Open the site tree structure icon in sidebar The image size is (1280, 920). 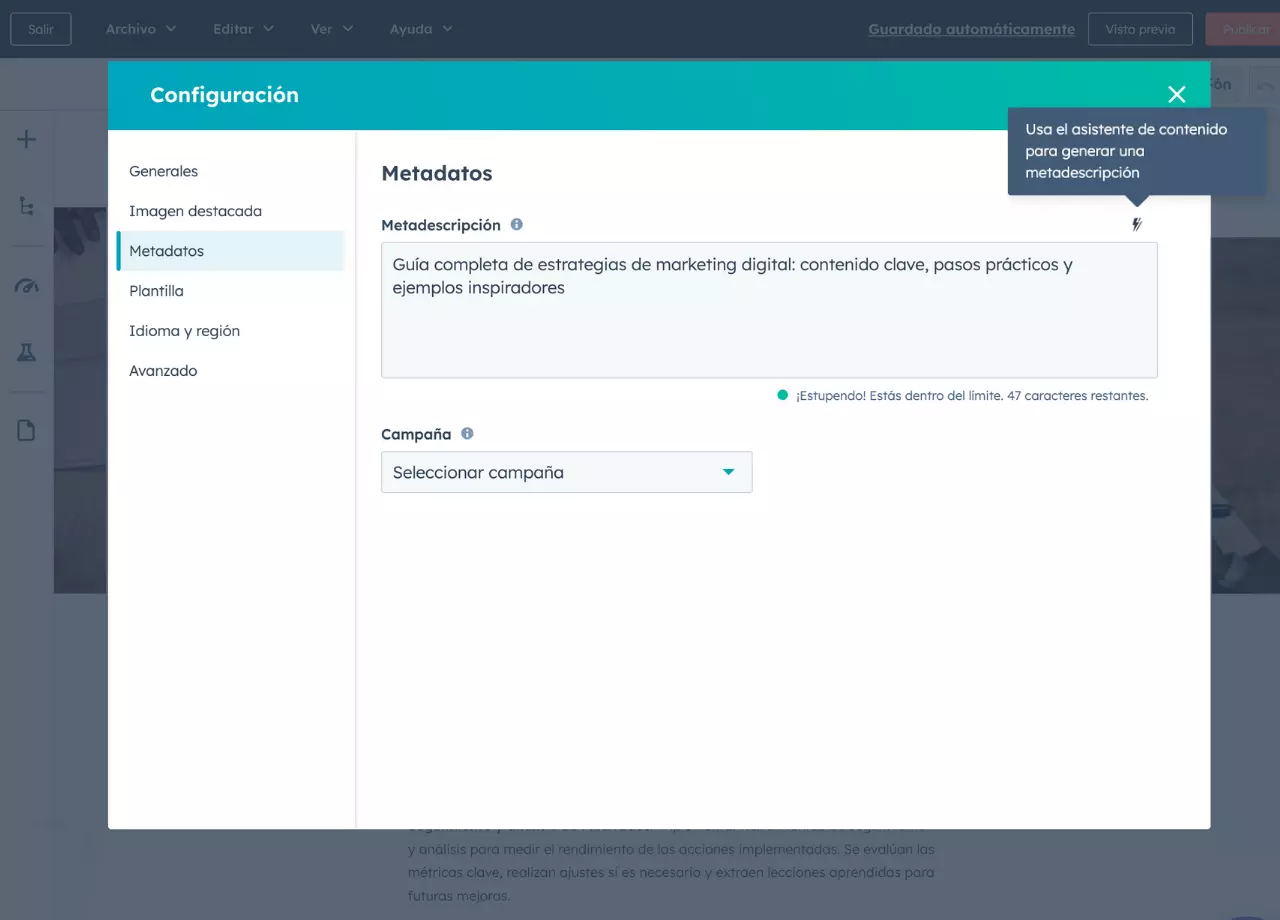pos(27,206)
